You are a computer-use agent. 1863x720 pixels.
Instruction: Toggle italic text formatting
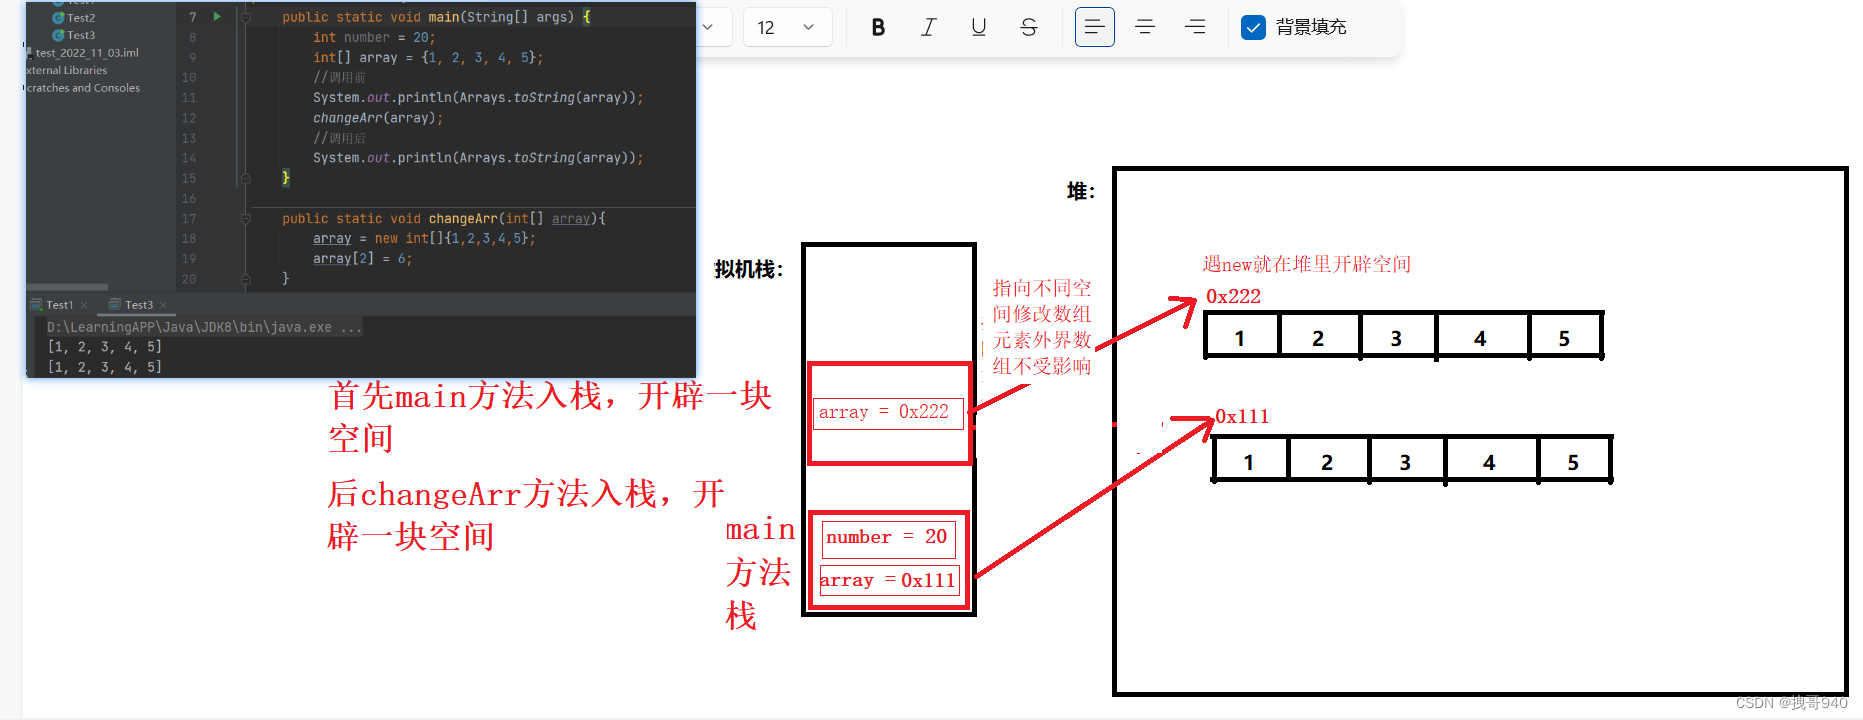(x=928, y=27)
